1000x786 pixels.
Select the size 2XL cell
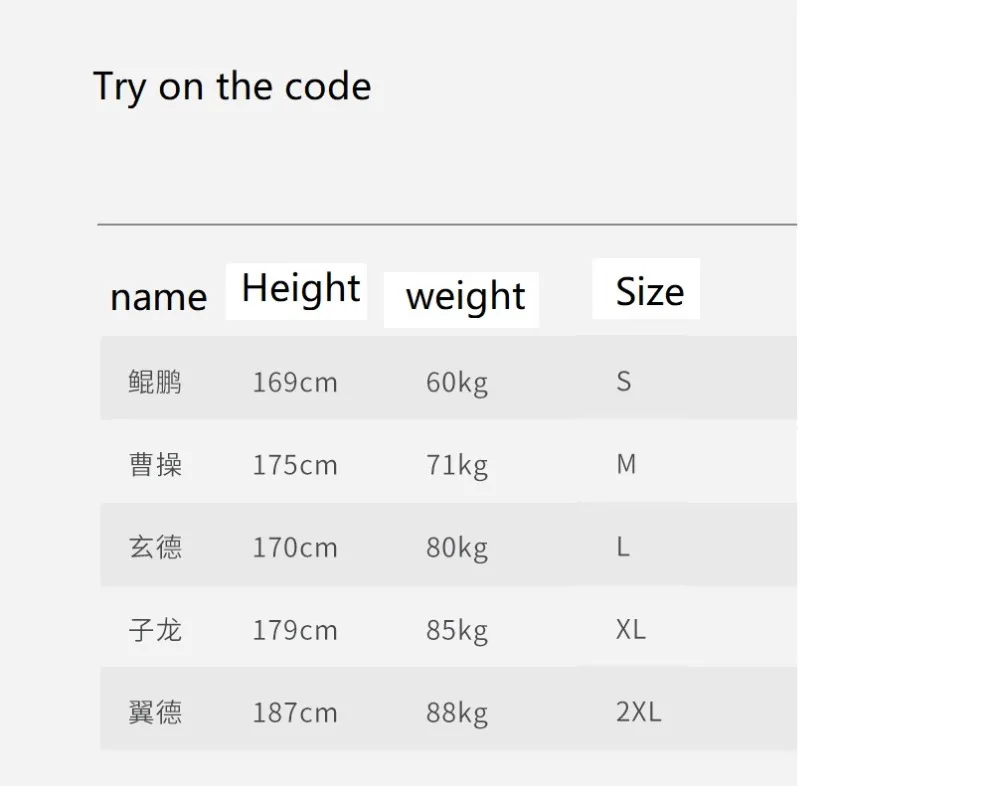(x=638, y=711)
